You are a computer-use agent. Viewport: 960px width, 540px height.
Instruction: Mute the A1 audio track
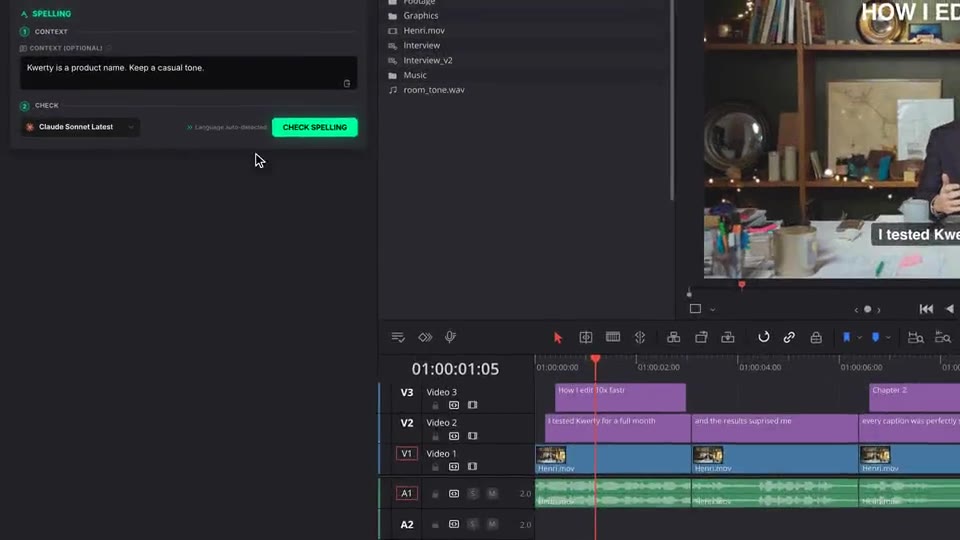492,493
